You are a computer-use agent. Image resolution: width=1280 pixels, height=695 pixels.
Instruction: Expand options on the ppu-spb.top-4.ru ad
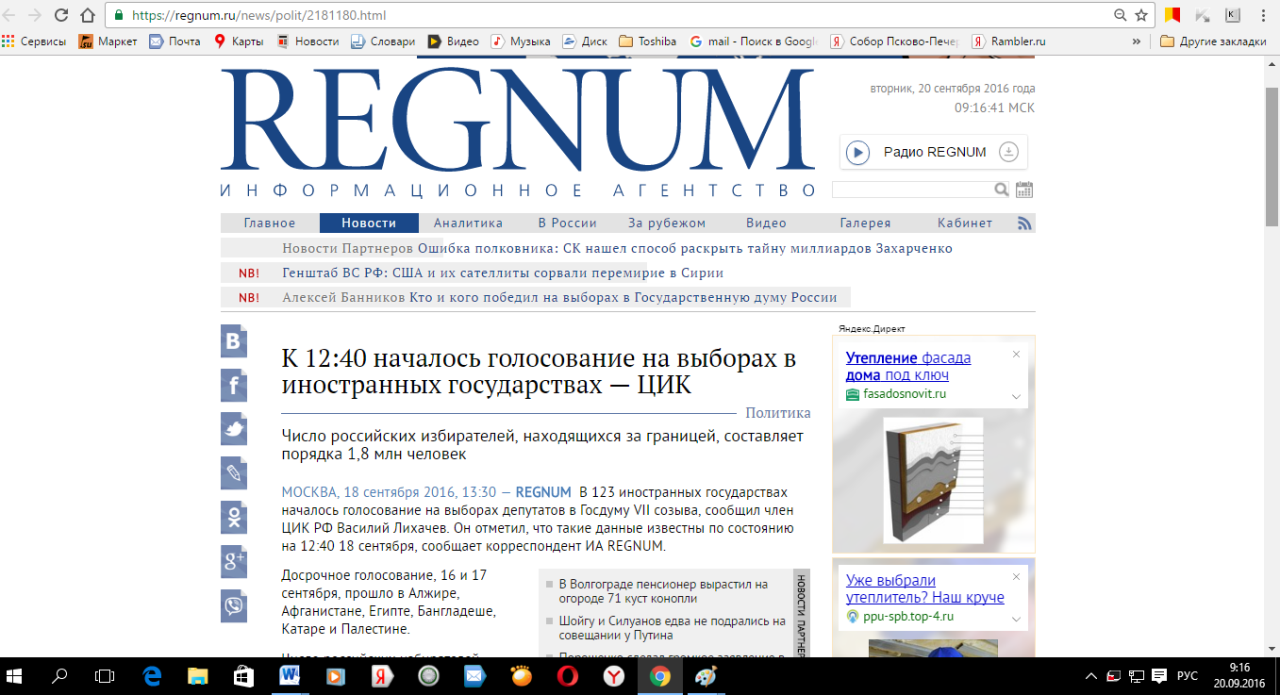coord(1016,618)
